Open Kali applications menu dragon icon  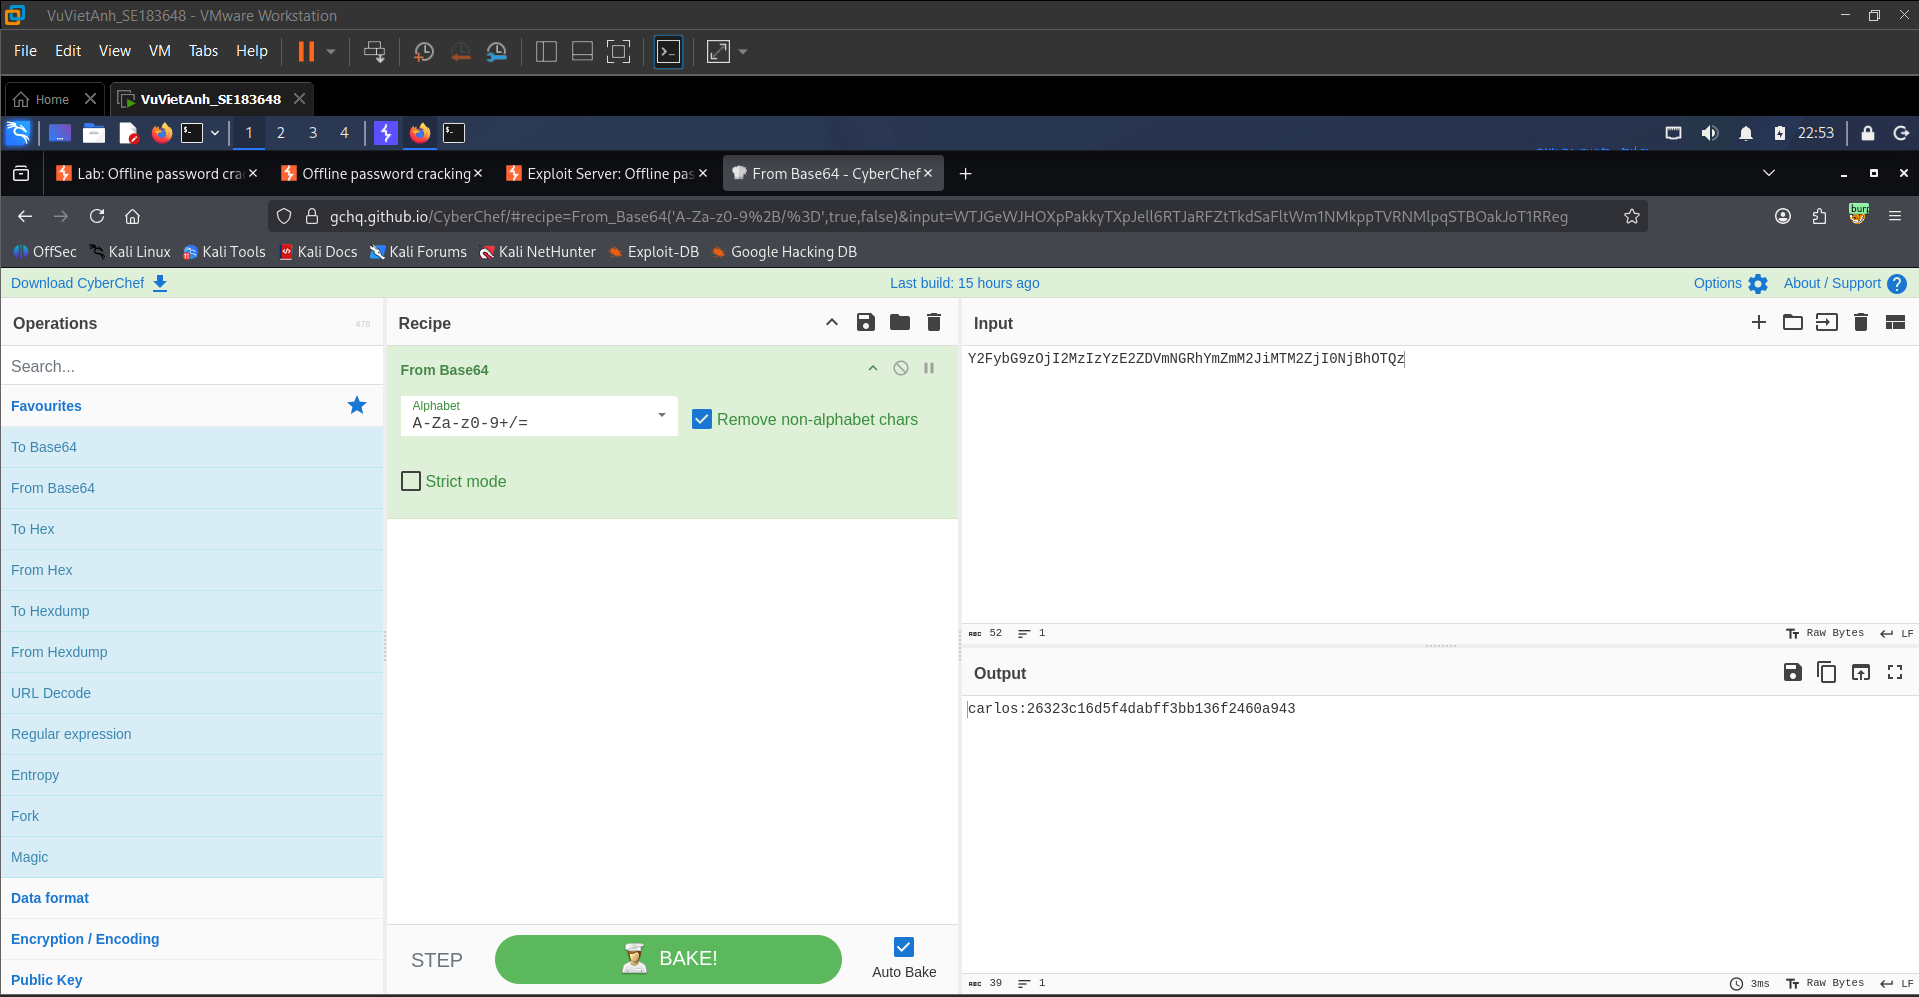pos(18,132)
